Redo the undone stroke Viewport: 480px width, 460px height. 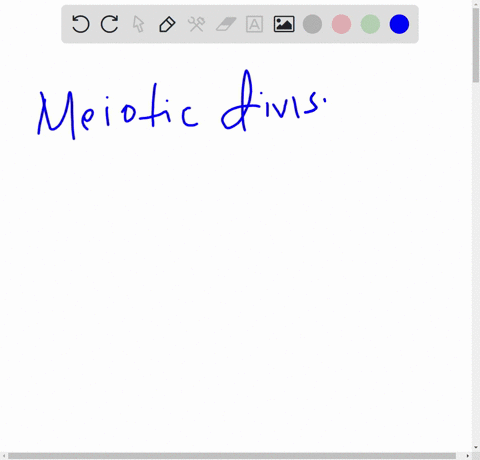point(110,24)
